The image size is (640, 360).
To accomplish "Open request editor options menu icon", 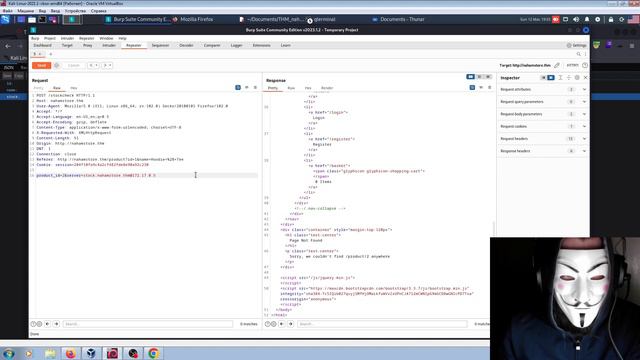I will coord(256,87).
